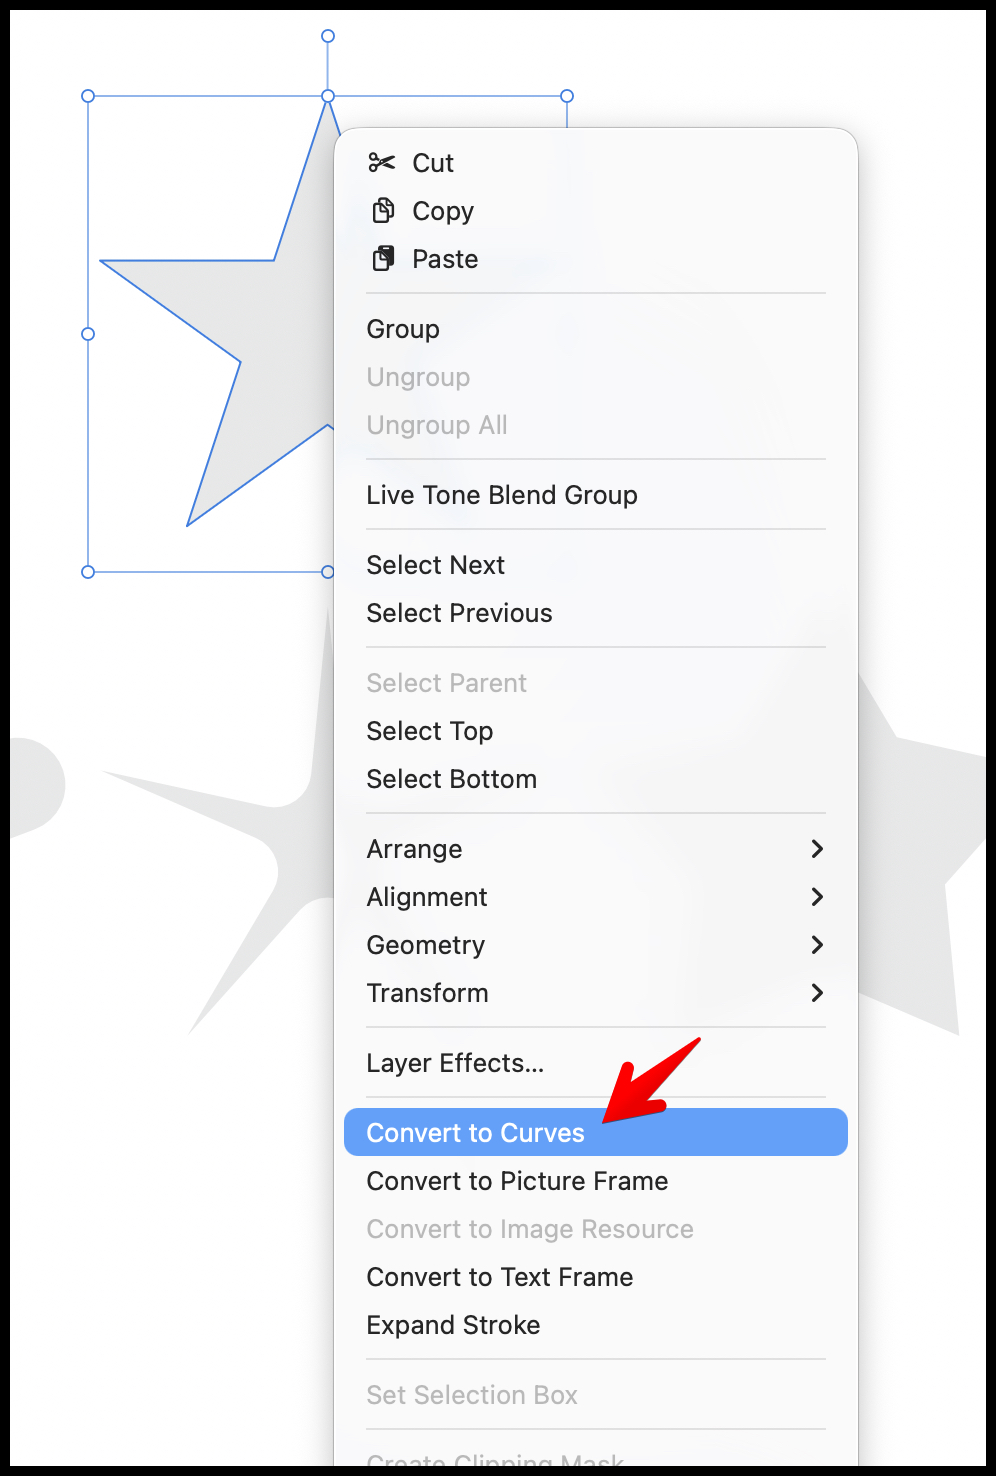Open the Transform submenu chevron

[817, 993]
